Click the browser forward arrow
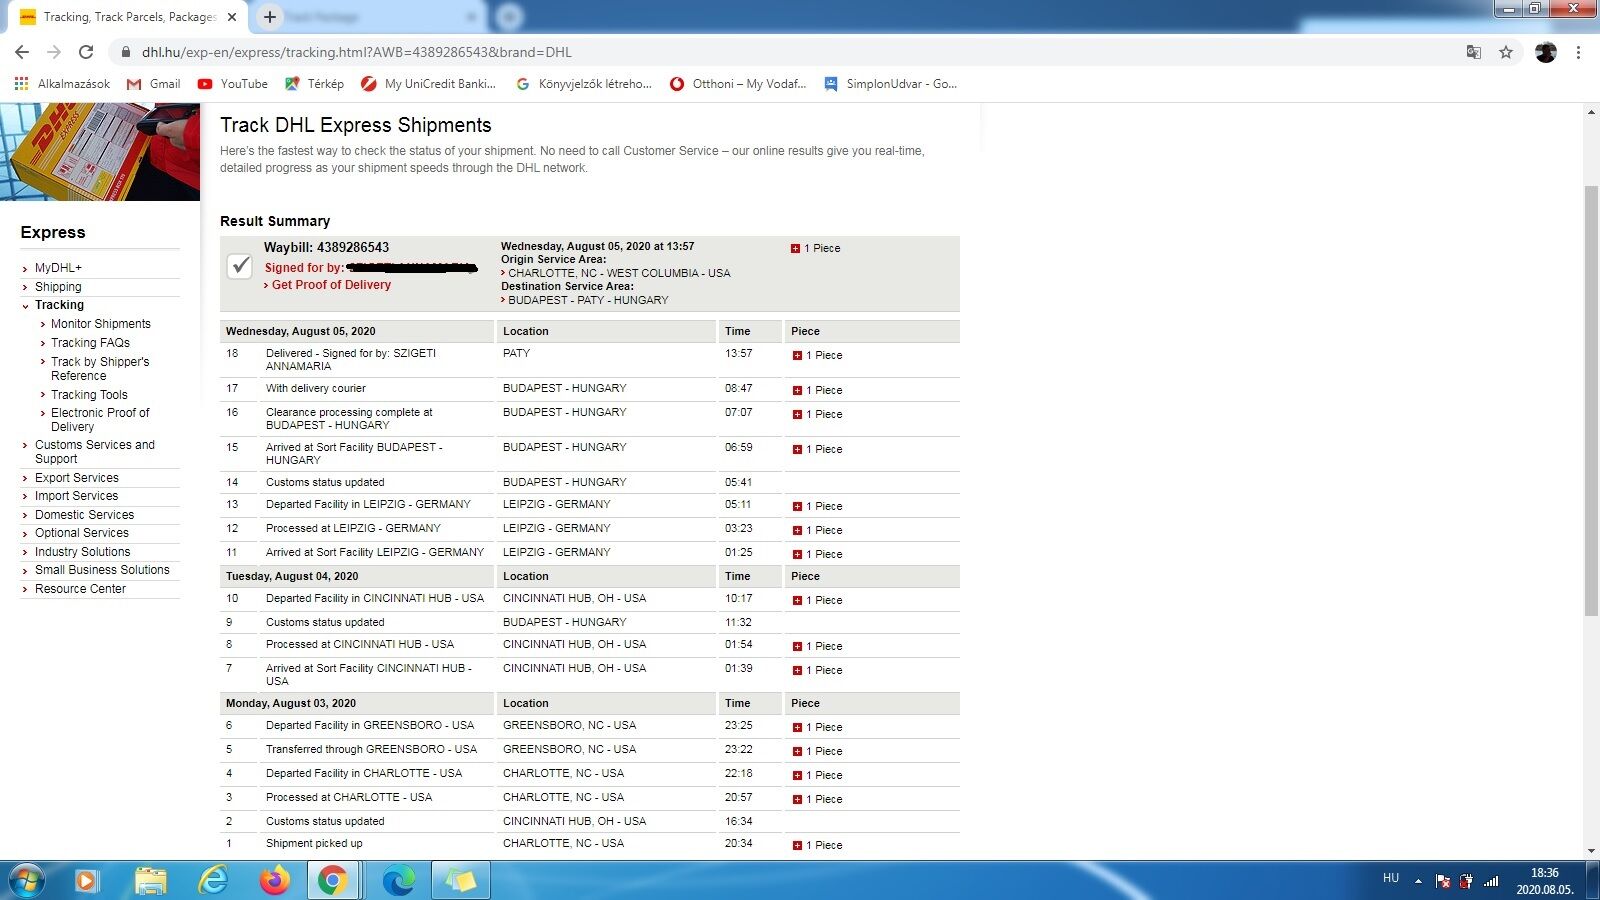Image resolution: width=1600 pixels, height=900 pixels. (54, 52)
